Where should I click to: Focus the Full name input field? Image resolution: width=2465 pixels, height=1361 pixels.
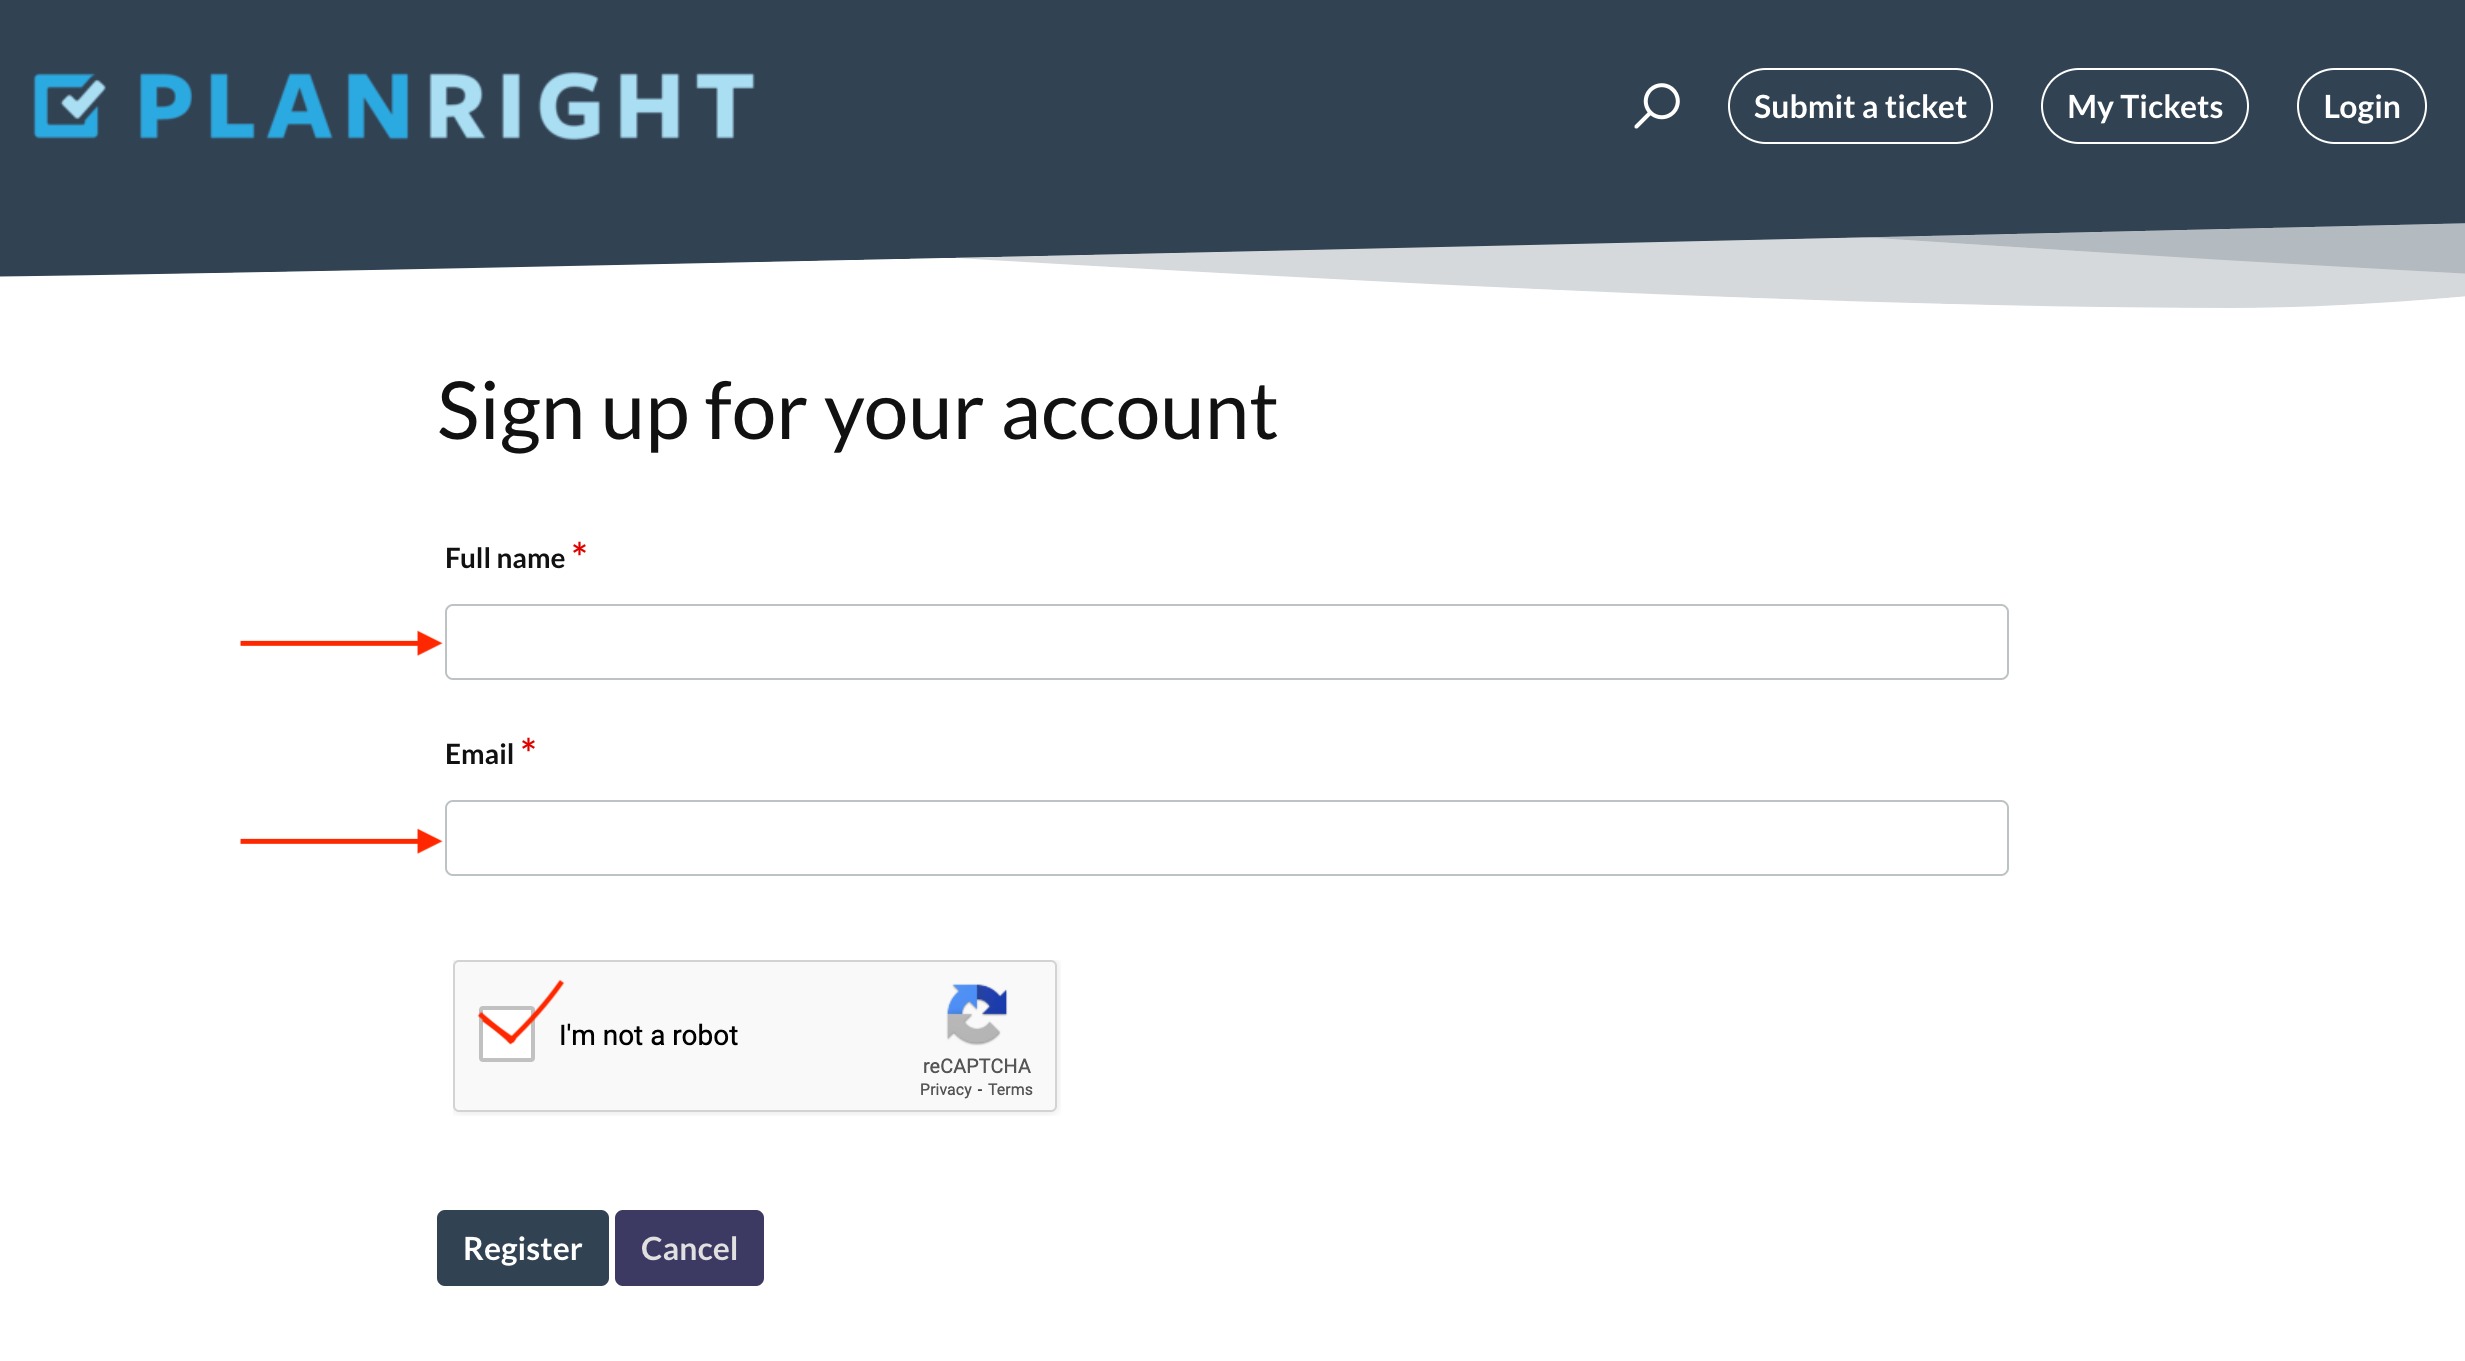[x=1226, y=642]
